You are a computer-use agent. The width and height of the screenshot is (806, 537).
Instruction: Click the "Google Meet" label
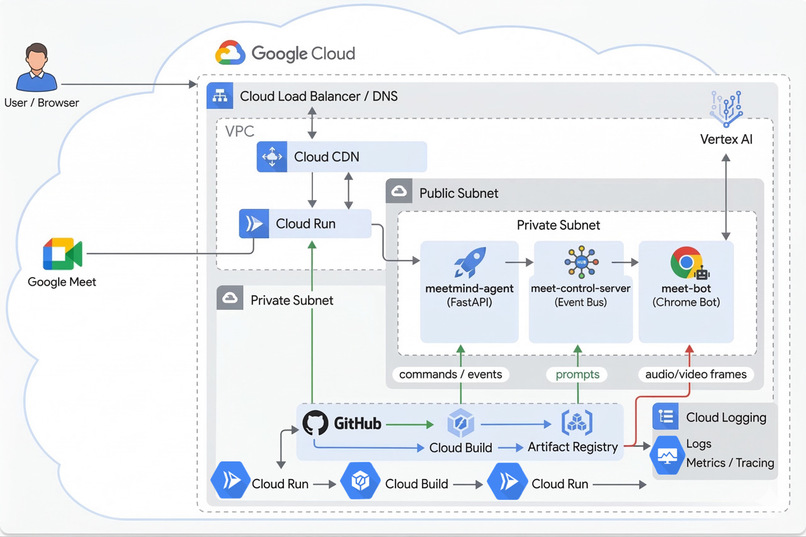(x=62, y=282)
